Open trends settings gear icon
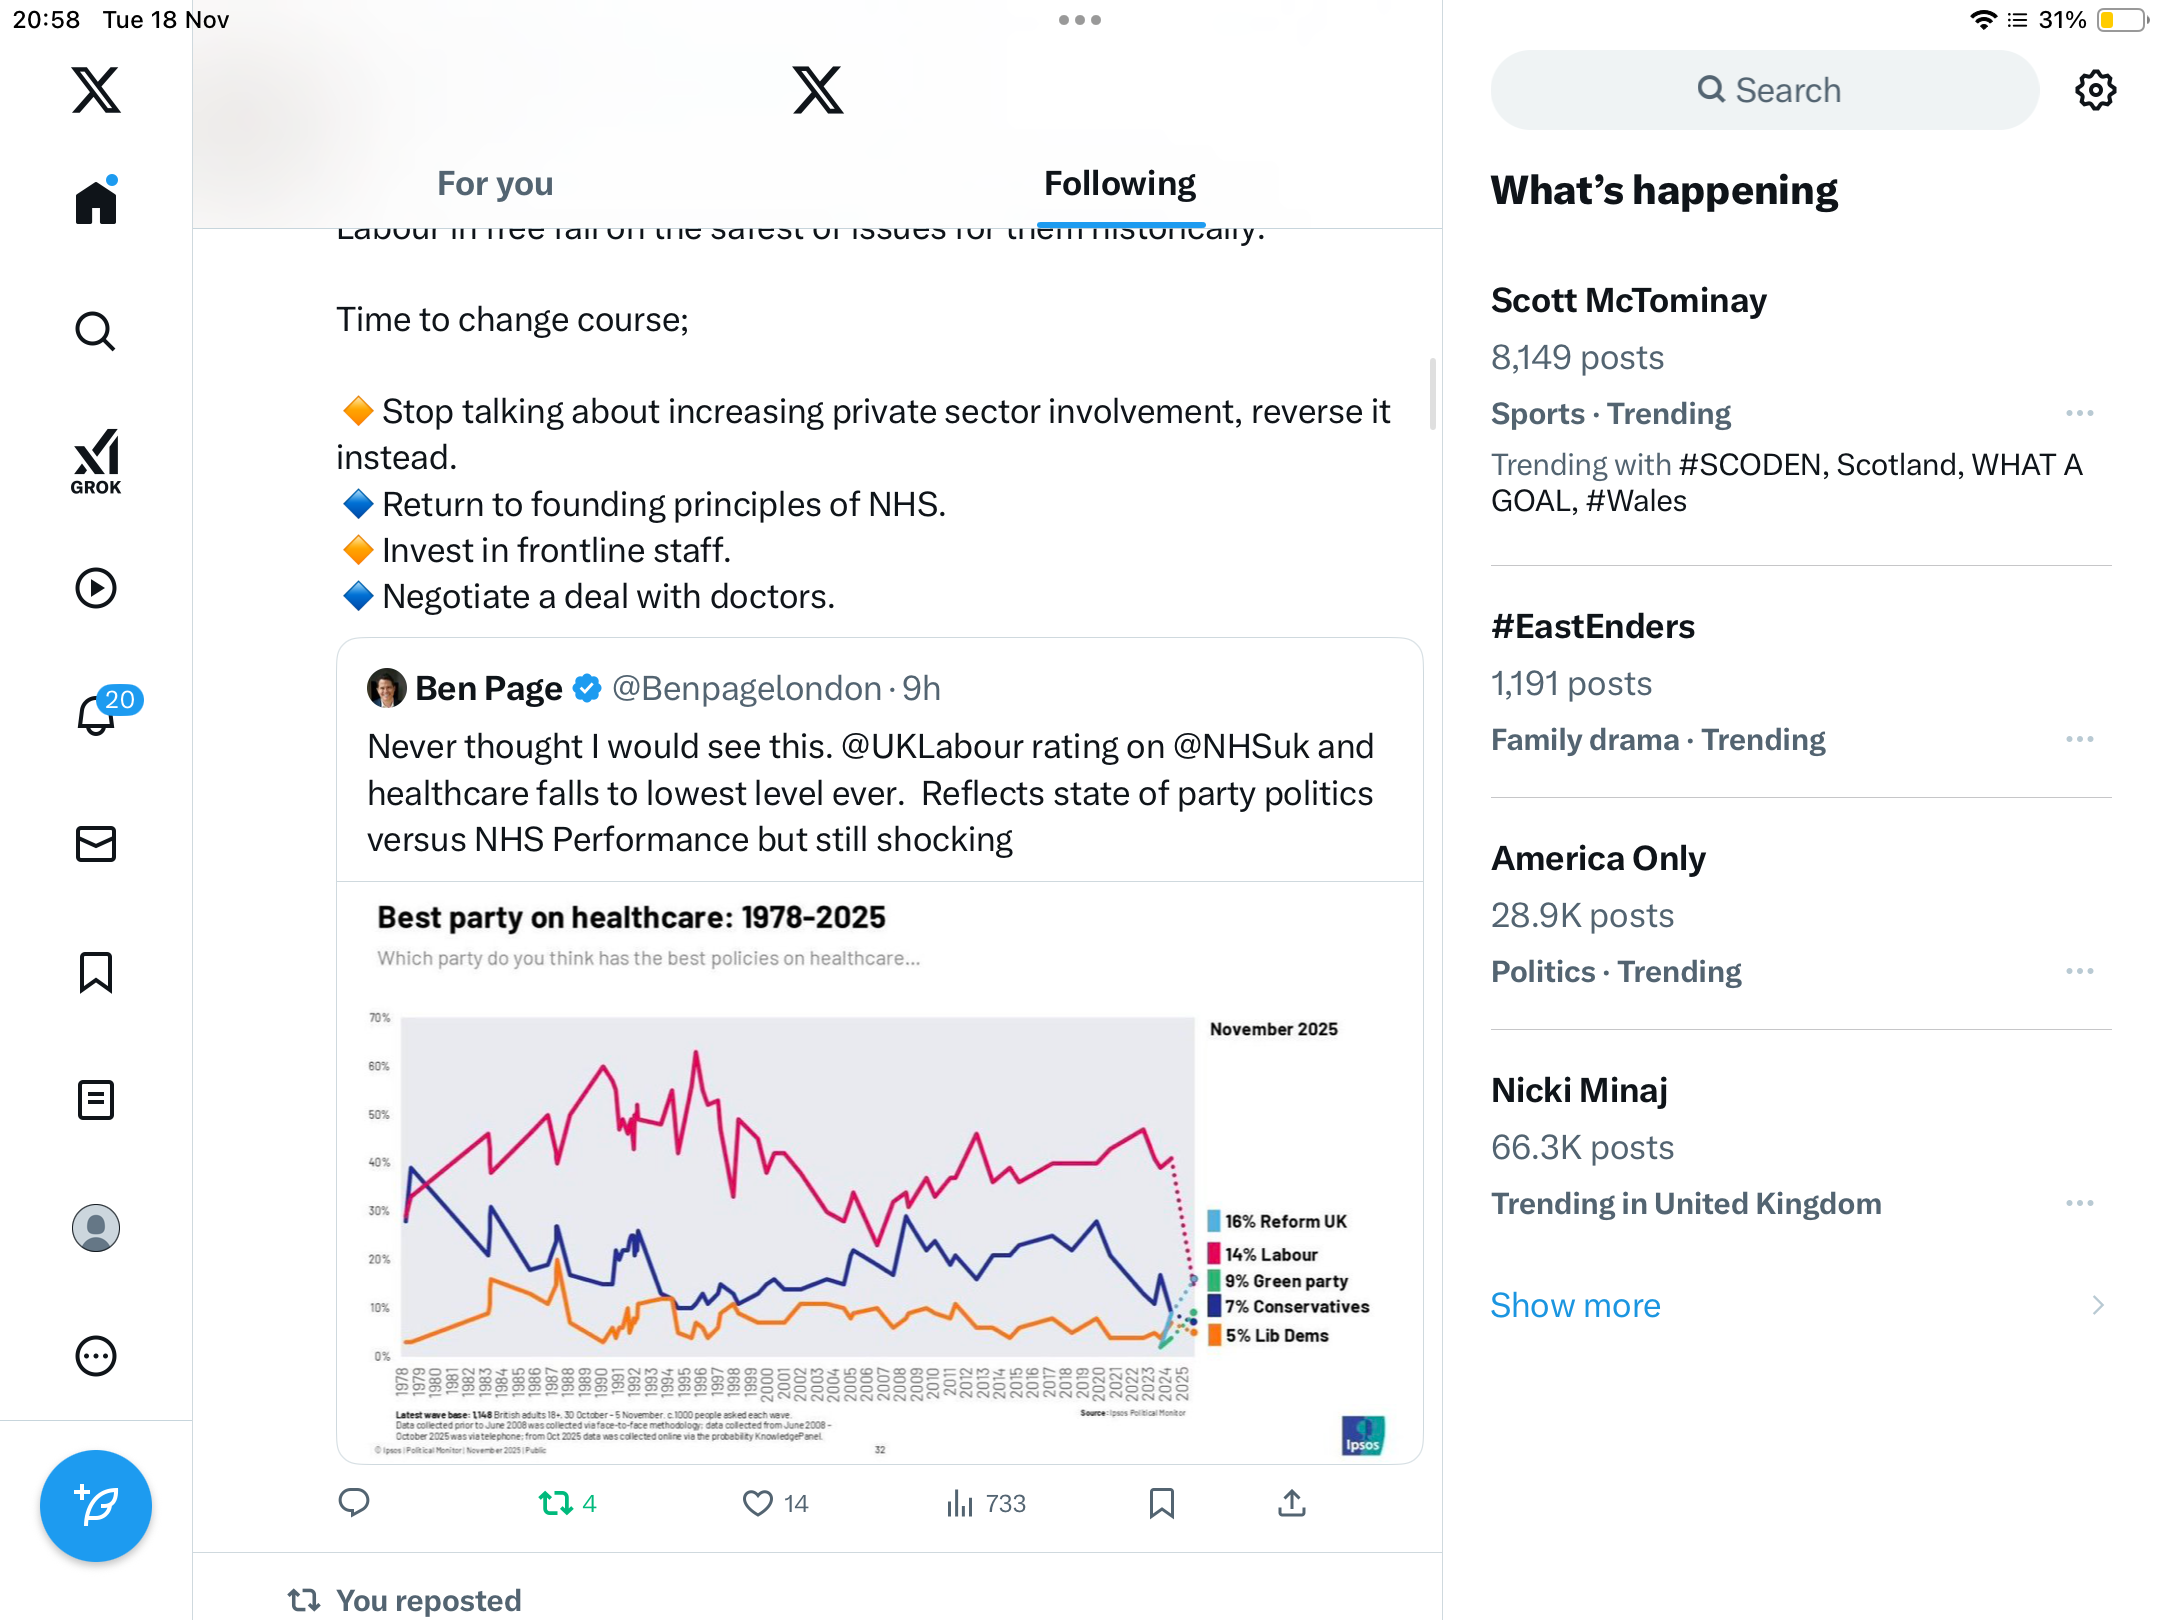Viewport: 2160px width, 1620px height. (2095, 90)
